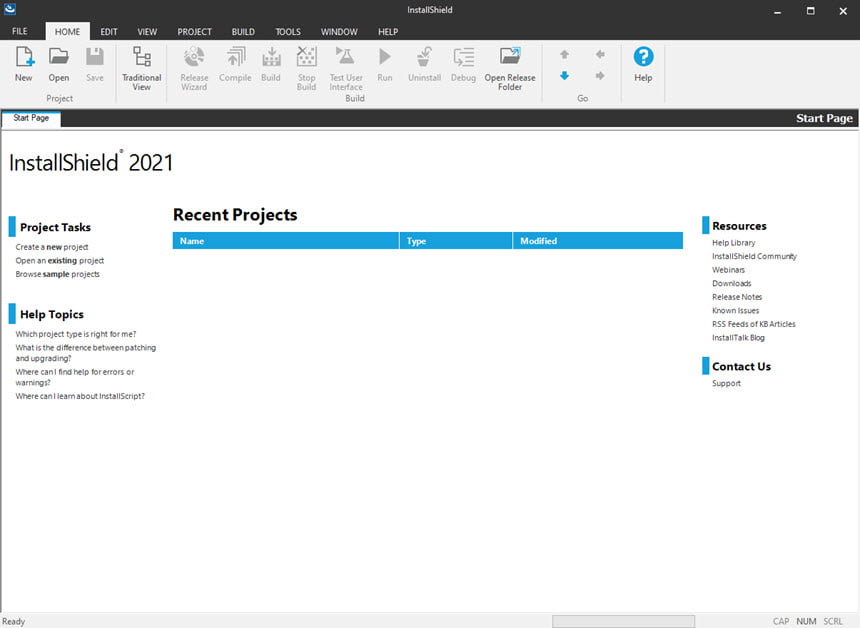
Task: Sort recent projects by Type column
Action: coord(456,241)
